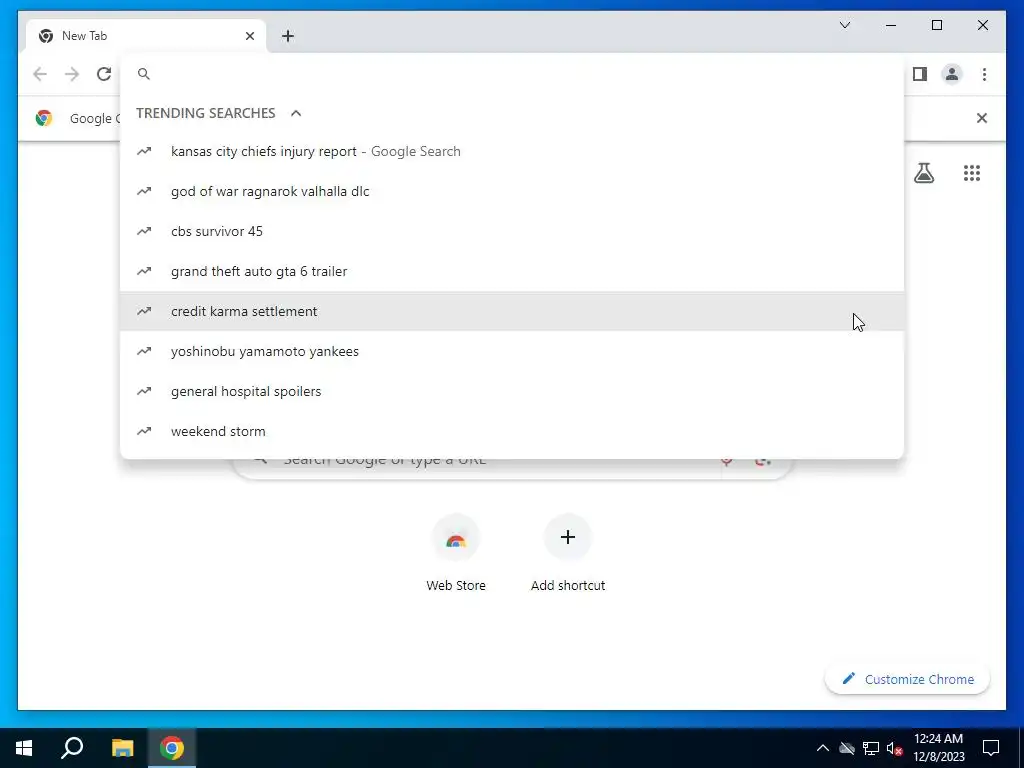Open the profile avatar icon
Image resolution: width=1024 pixels, height=768 pixels.
pos(952,74)
